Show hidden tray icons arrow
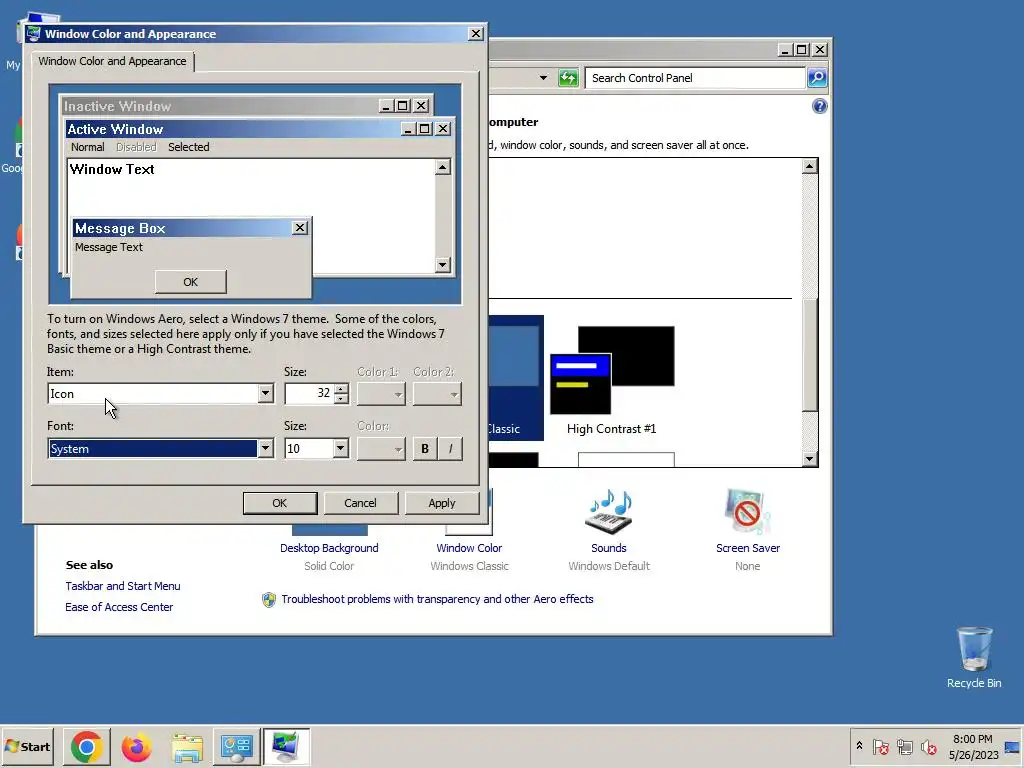The image size is (1024, 768). click(859, 746)
